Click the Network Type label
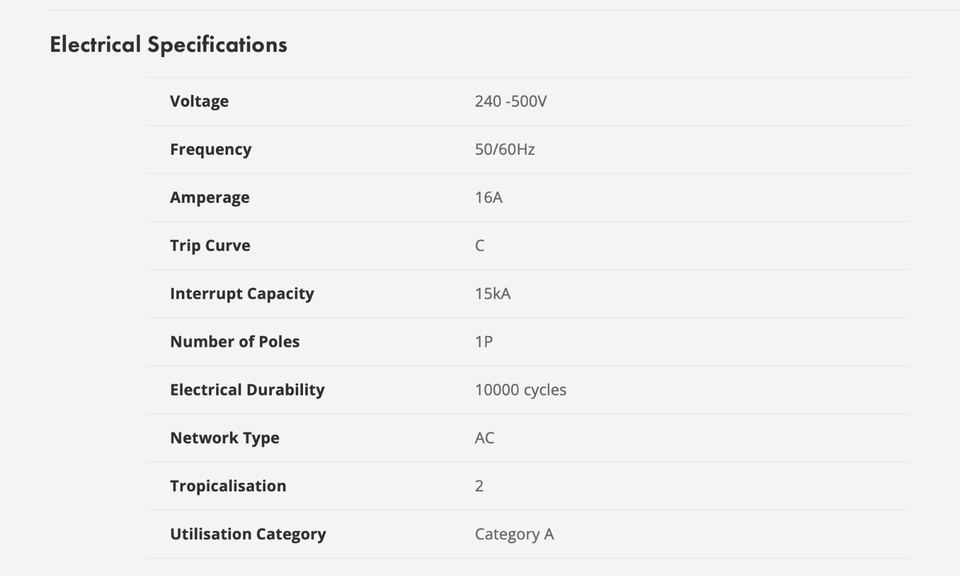Image resolution: width=960 pixels, height=576 pixels. point(224,437)
